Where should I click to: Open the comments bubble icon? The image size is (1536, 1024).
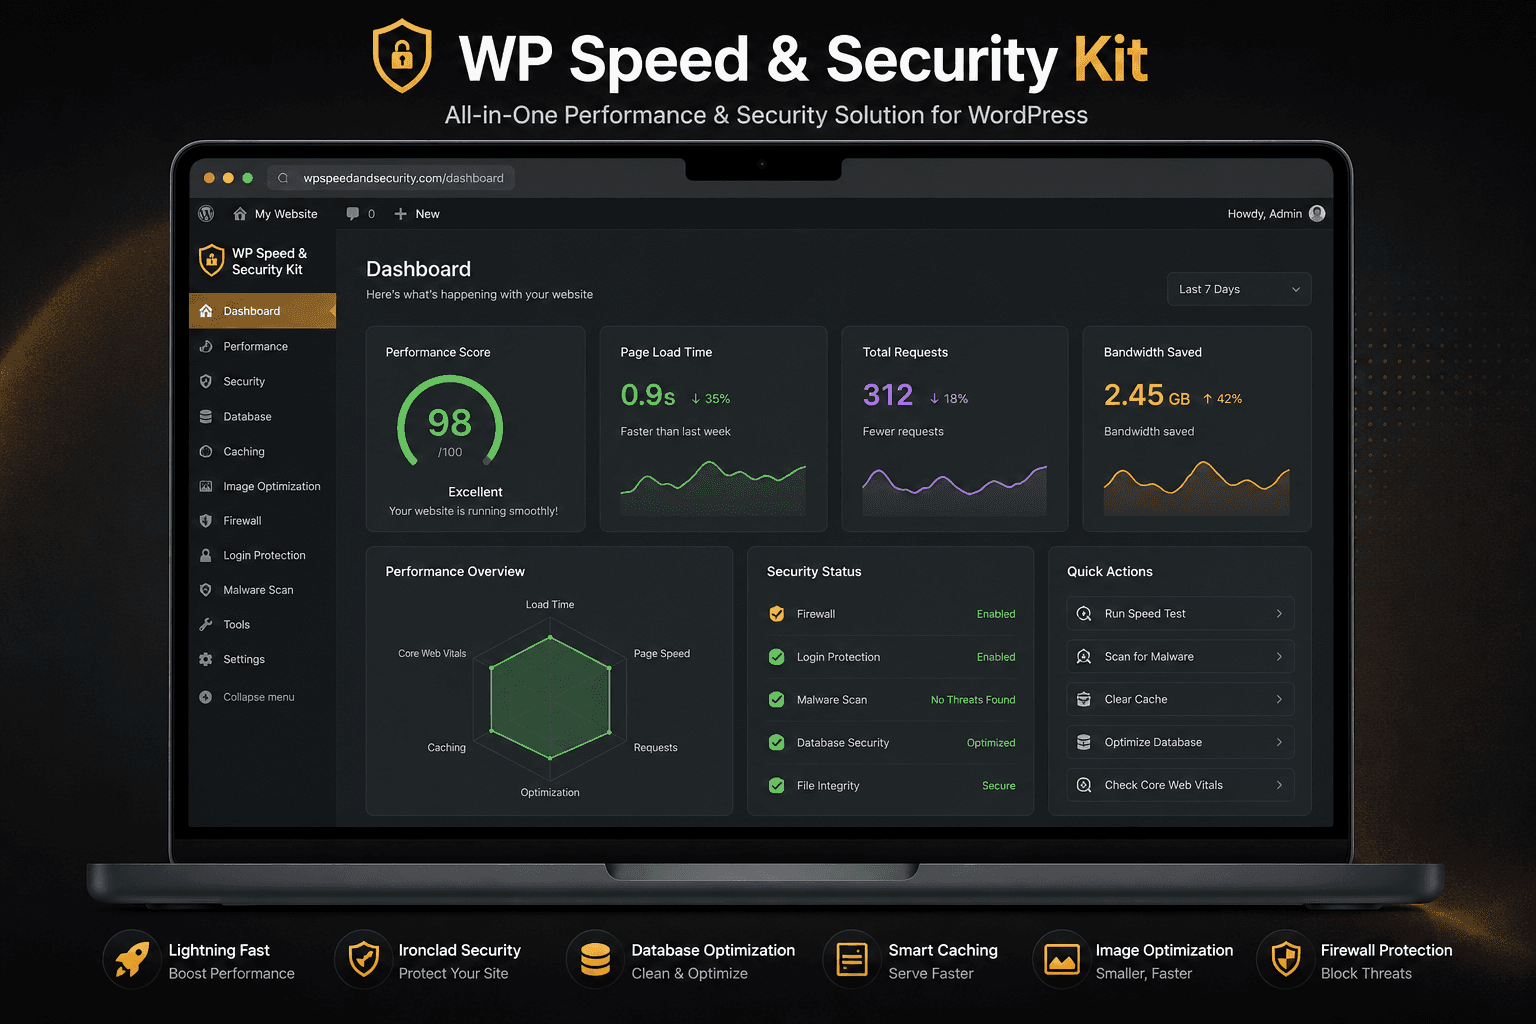(x=352, y=214)
